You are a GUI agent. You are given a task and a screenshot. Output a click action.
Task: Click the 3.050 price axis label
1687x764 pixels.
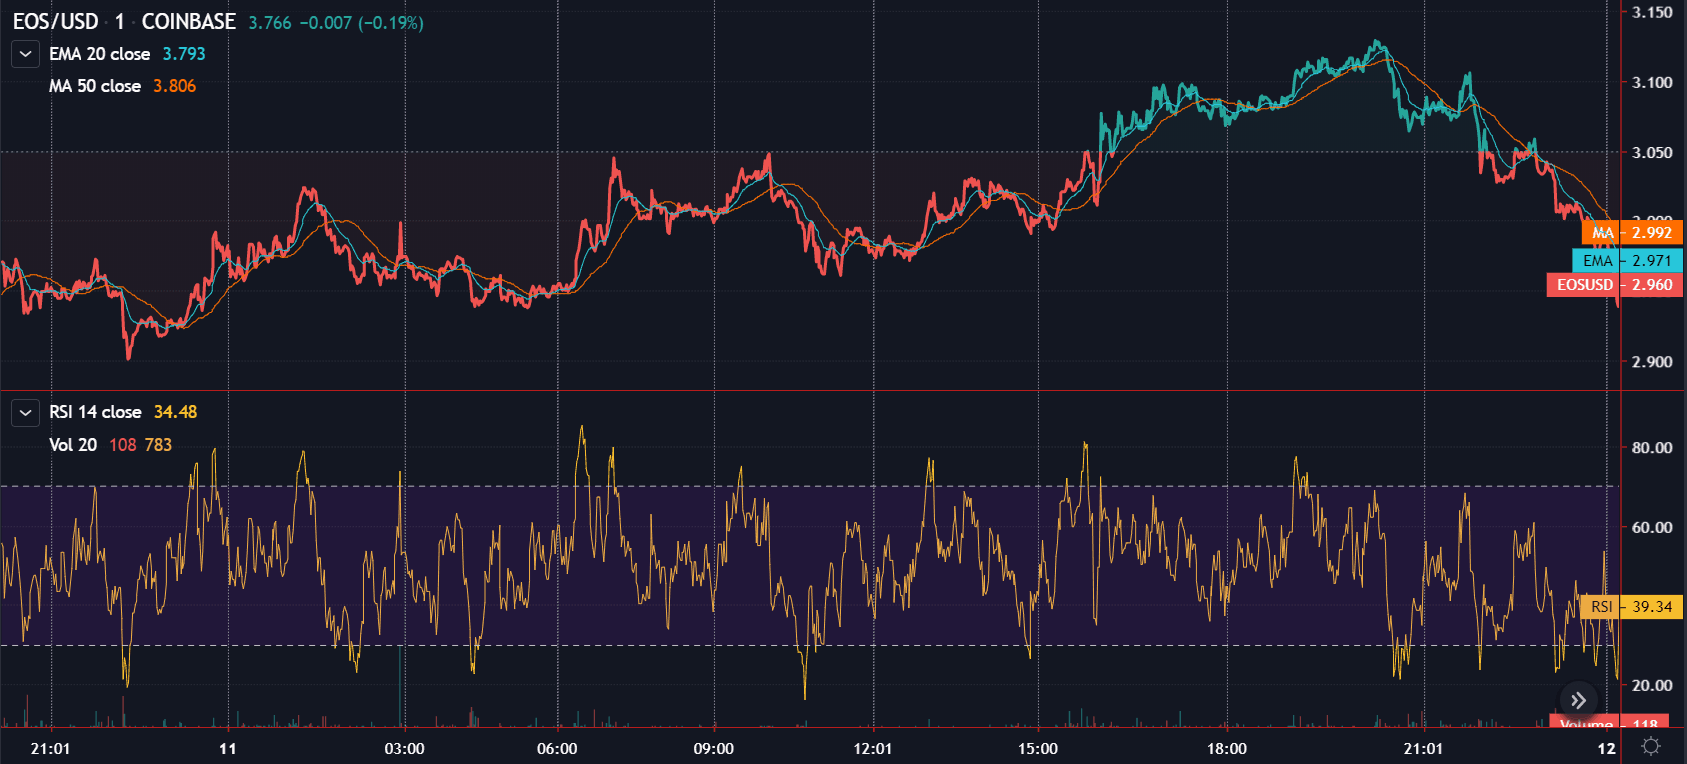tap(1652, 152)
